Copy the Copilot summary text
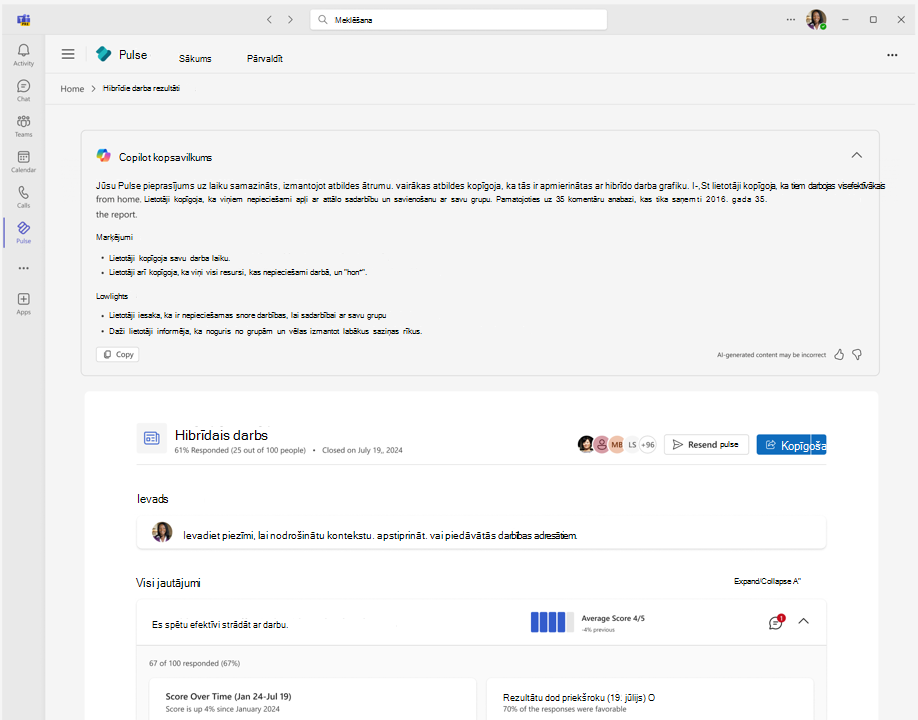This screenshot has height=720, width=918. [x=117, y=354]
